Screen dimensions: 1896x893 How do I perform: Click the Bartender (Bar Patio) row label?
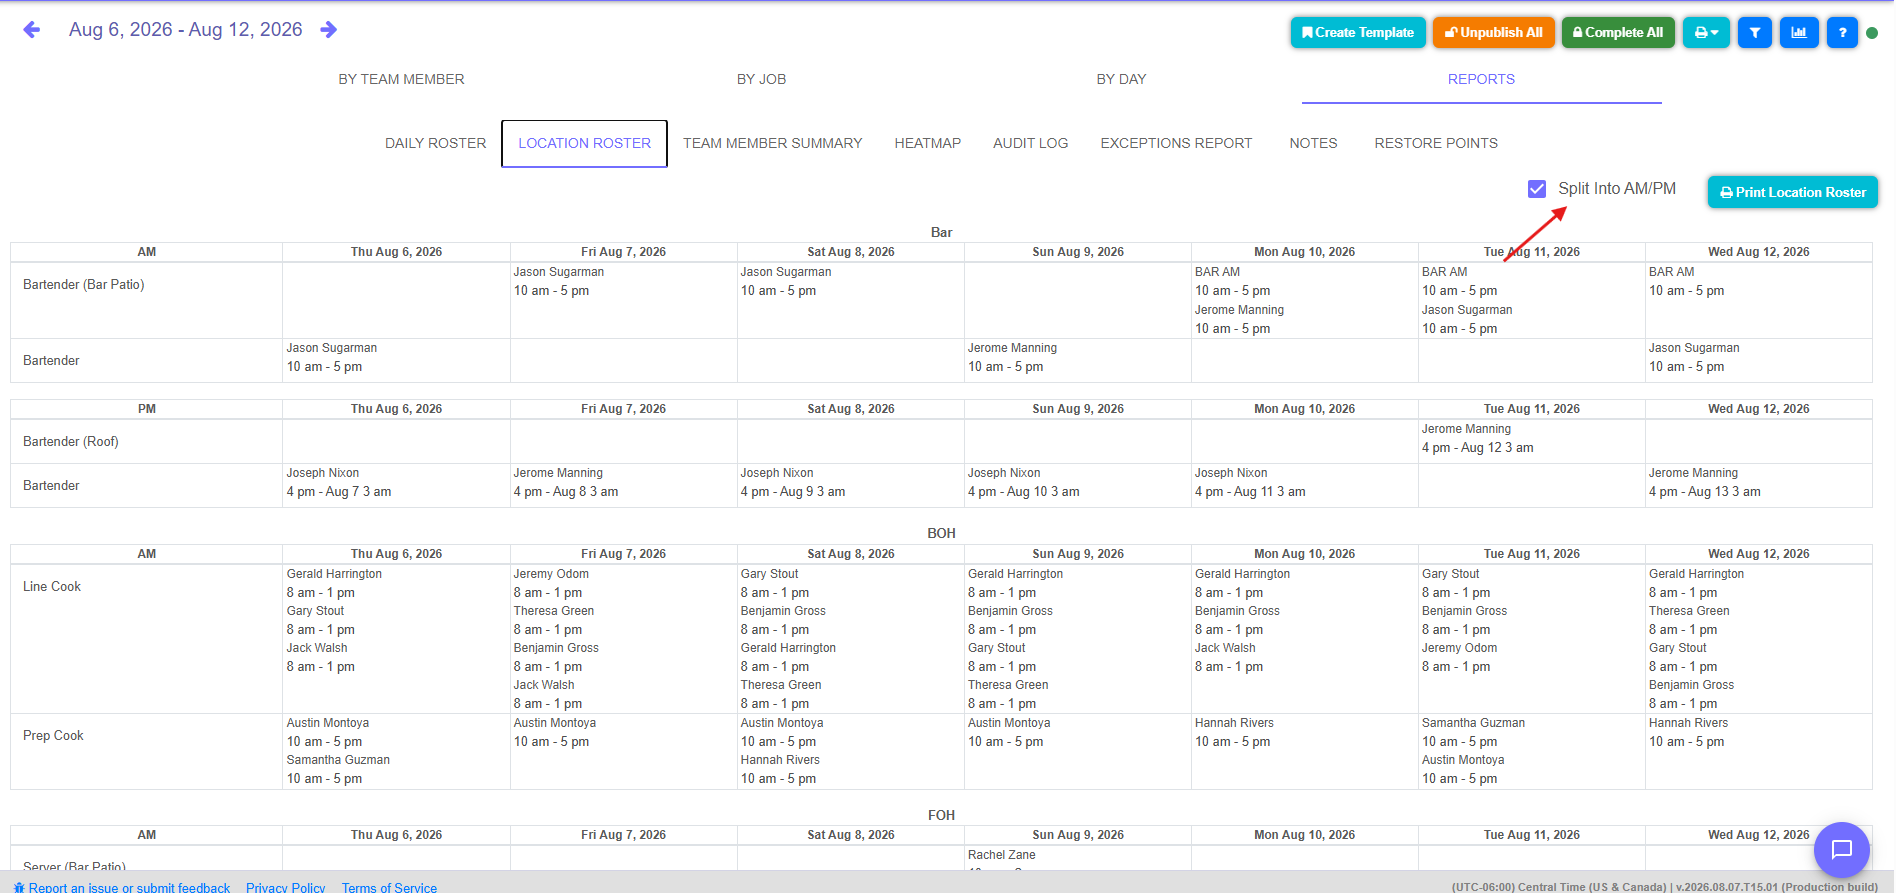(x=84, y=285)
